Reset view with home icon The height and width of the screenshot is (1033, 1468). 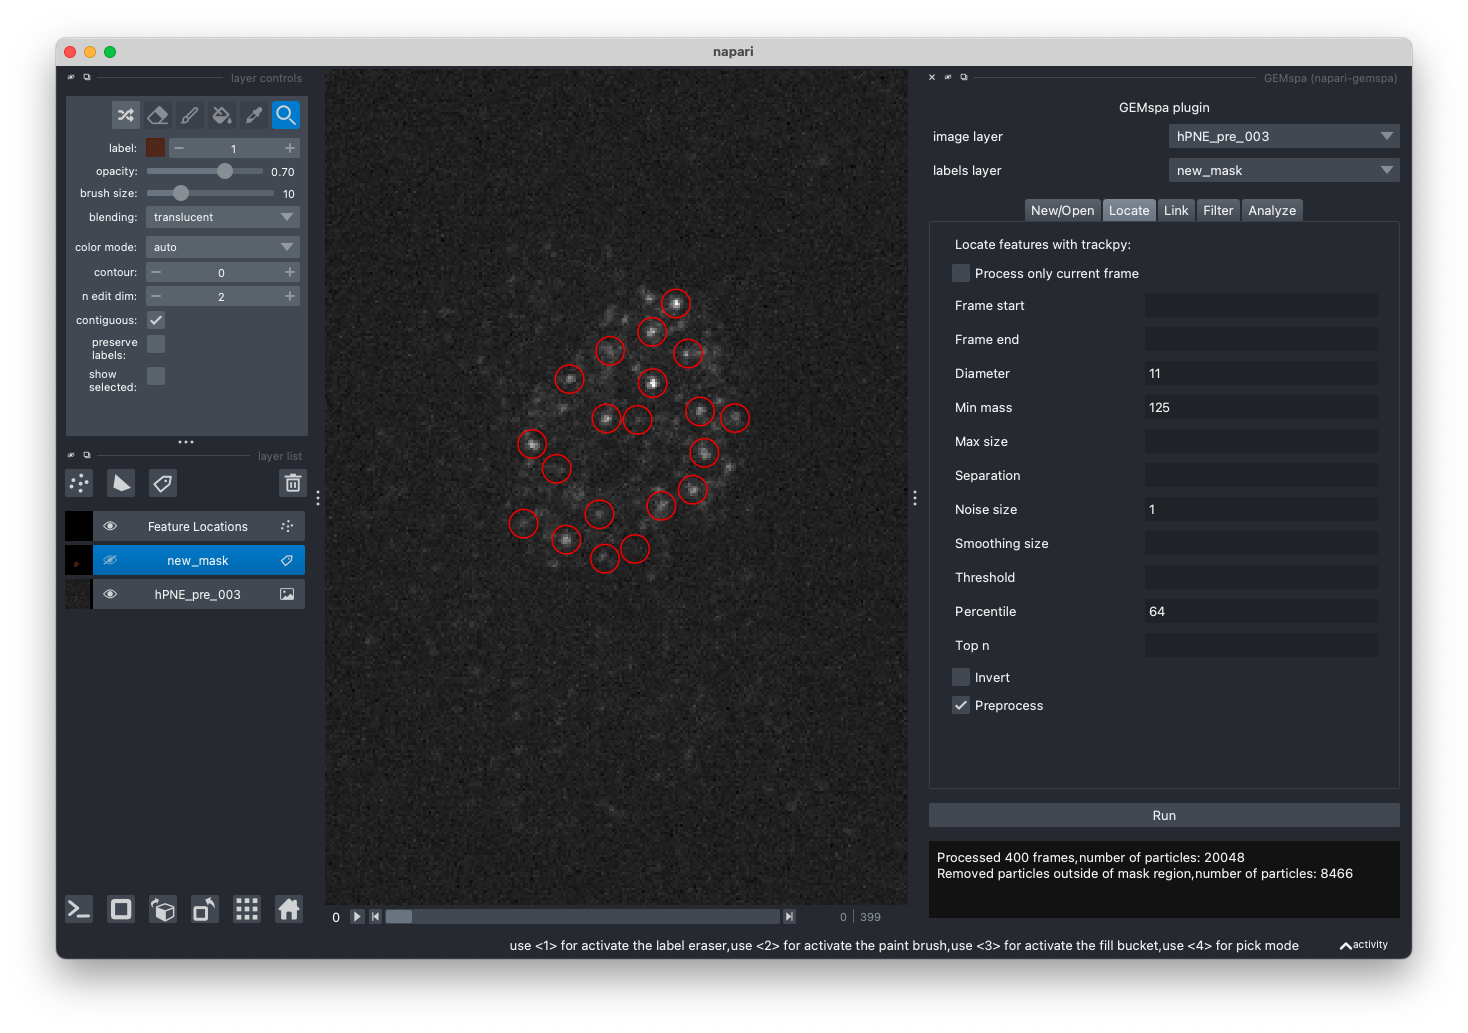click(289, 909)
